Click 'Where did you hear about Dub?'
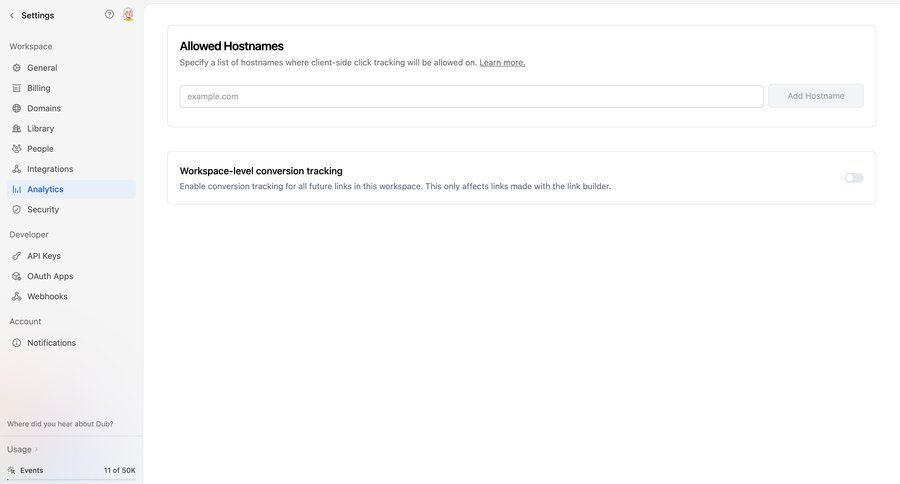Image resolution: width=900 pixels, height=484 pixels. click(x=60, y=424)
